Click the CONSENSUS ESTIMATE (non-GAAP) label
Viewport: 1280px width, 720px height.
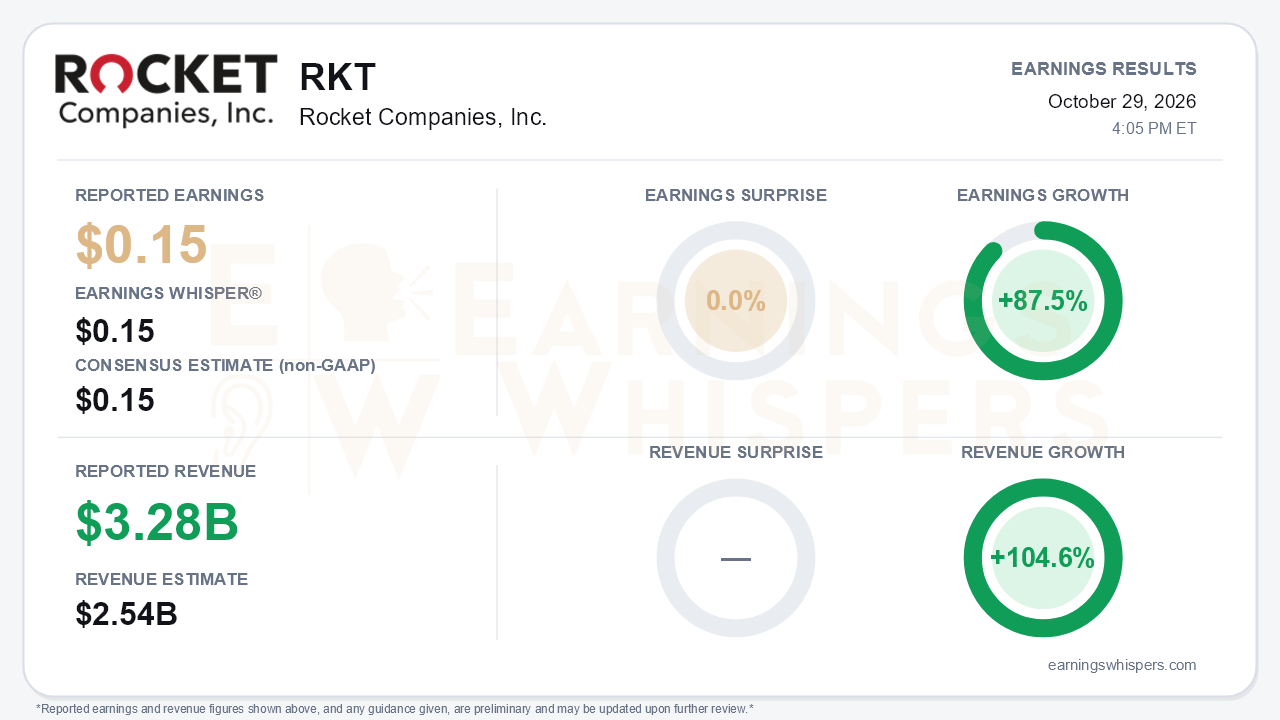(x=225, y=365)
